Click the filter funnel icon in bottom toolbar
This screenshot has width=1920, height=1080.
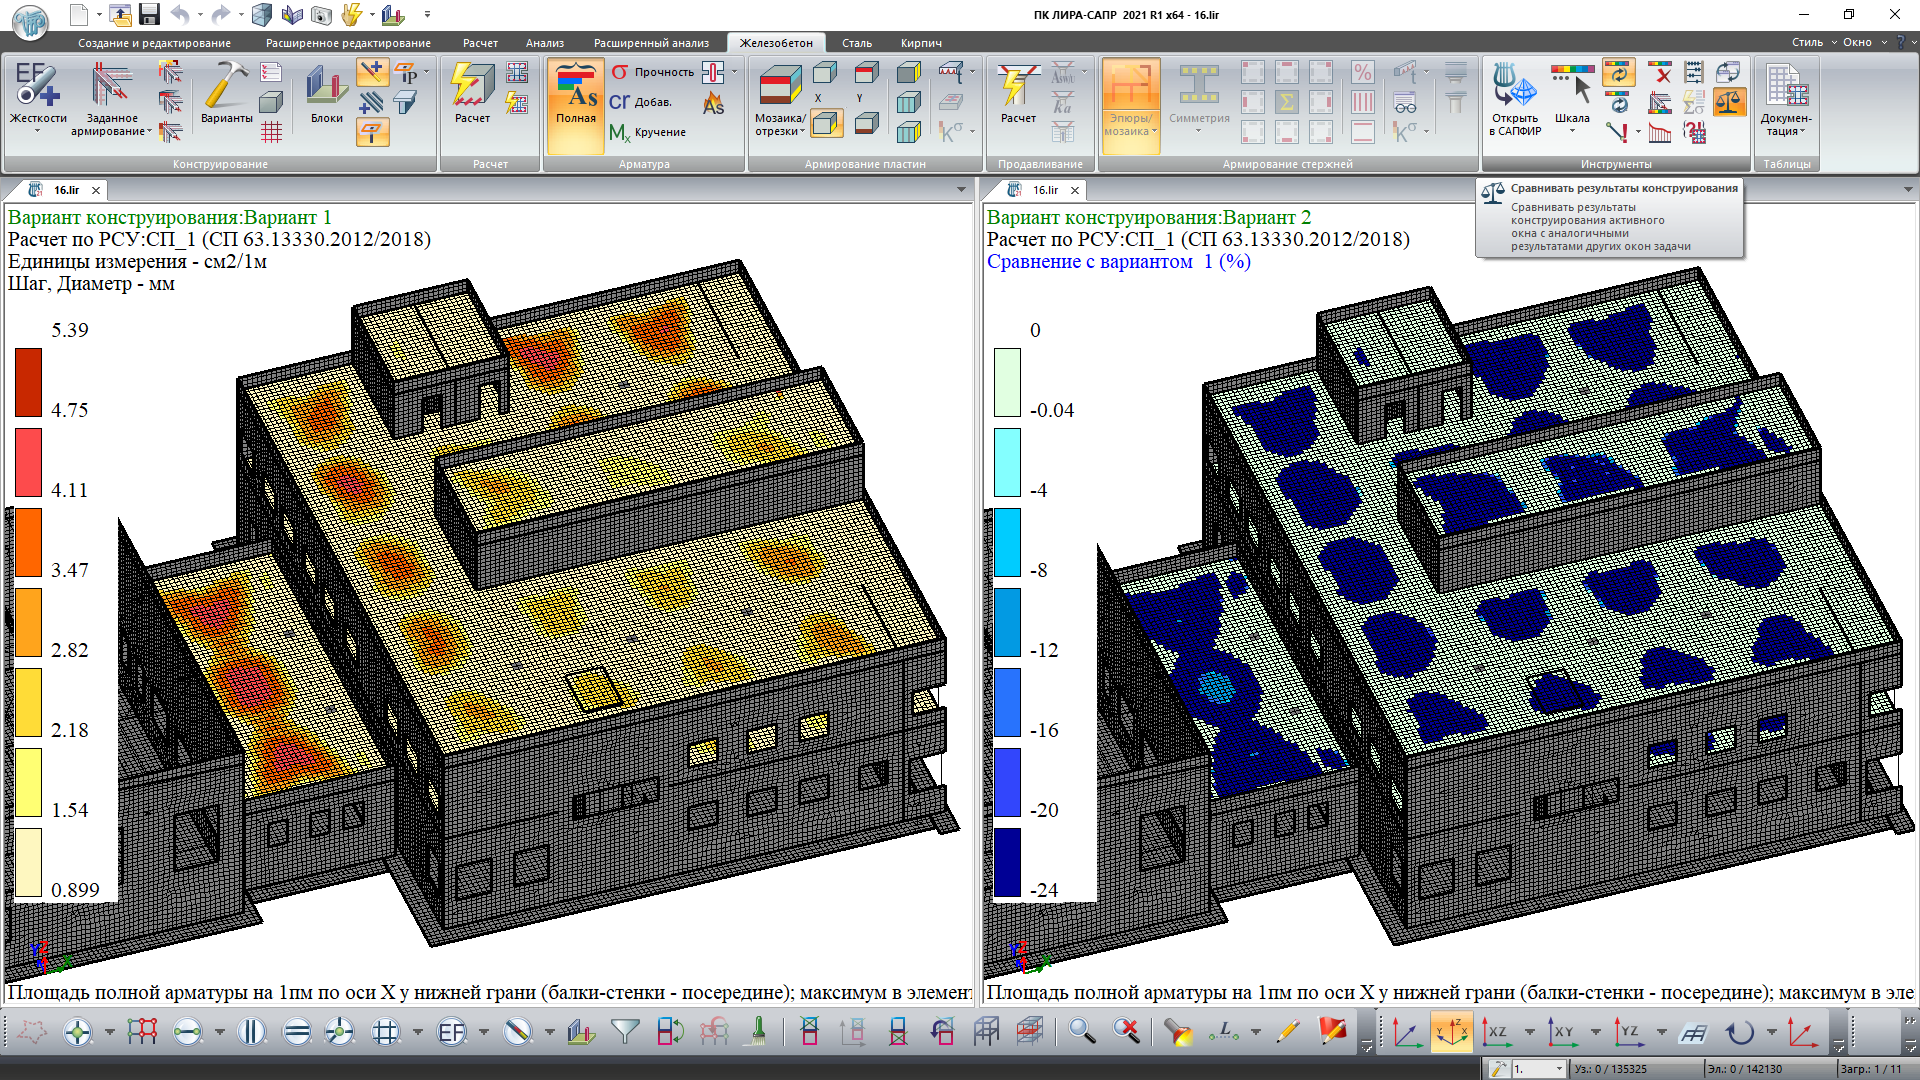[x=625, y=1031]
